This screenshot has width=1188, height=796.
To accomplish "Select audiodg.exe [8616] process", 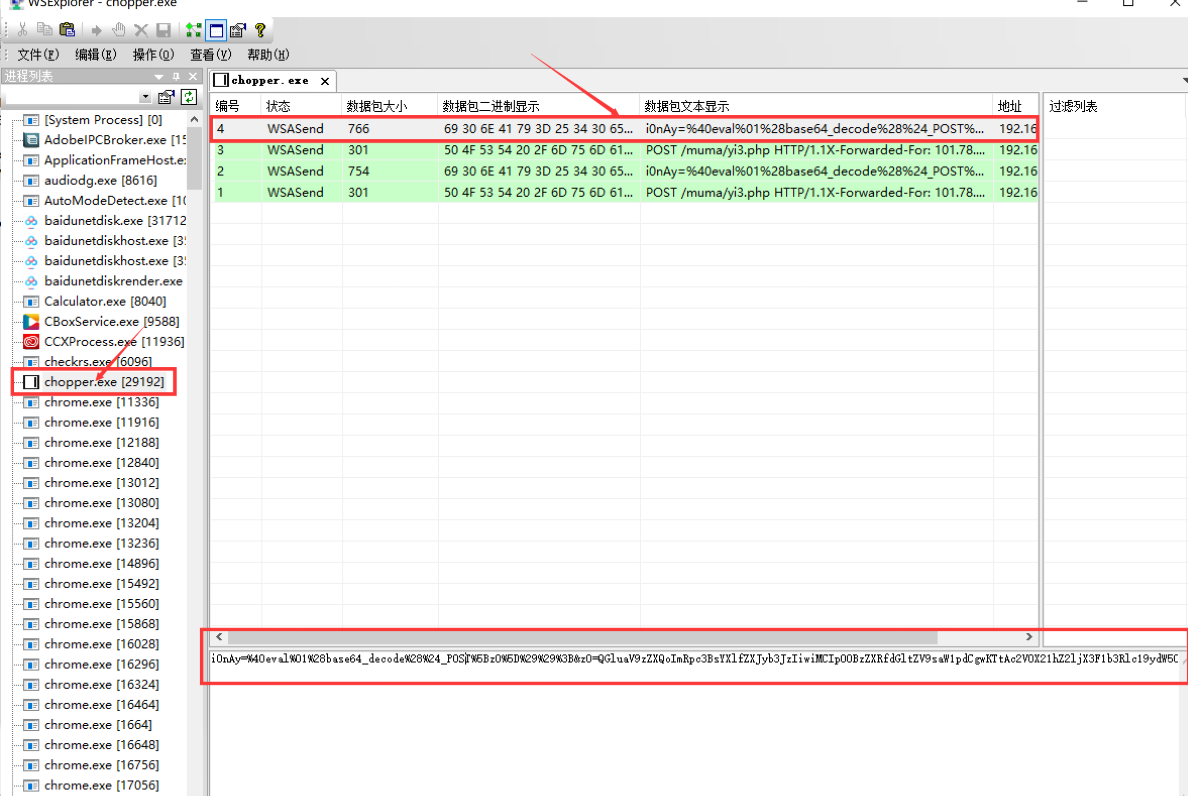I will (x=101, y=180).
